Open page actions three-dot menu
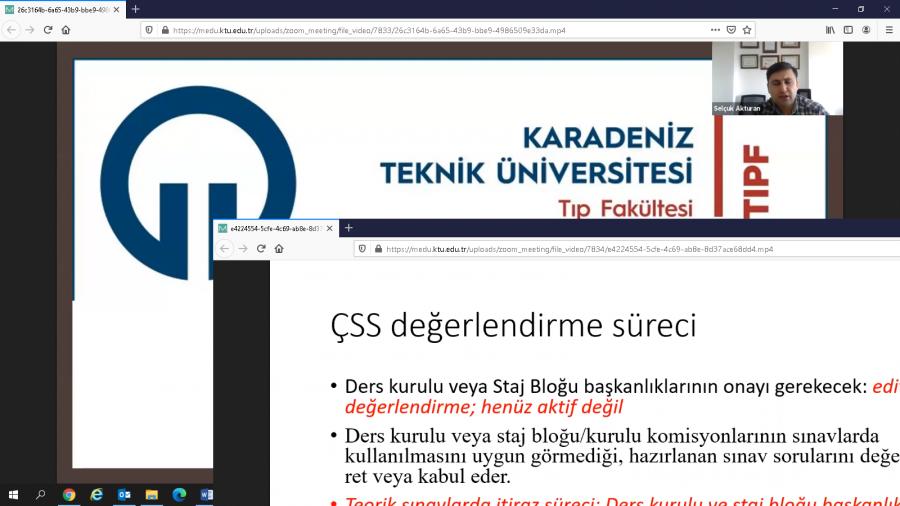The width and height of the screenshot is (900, 506). click(715, 30)
